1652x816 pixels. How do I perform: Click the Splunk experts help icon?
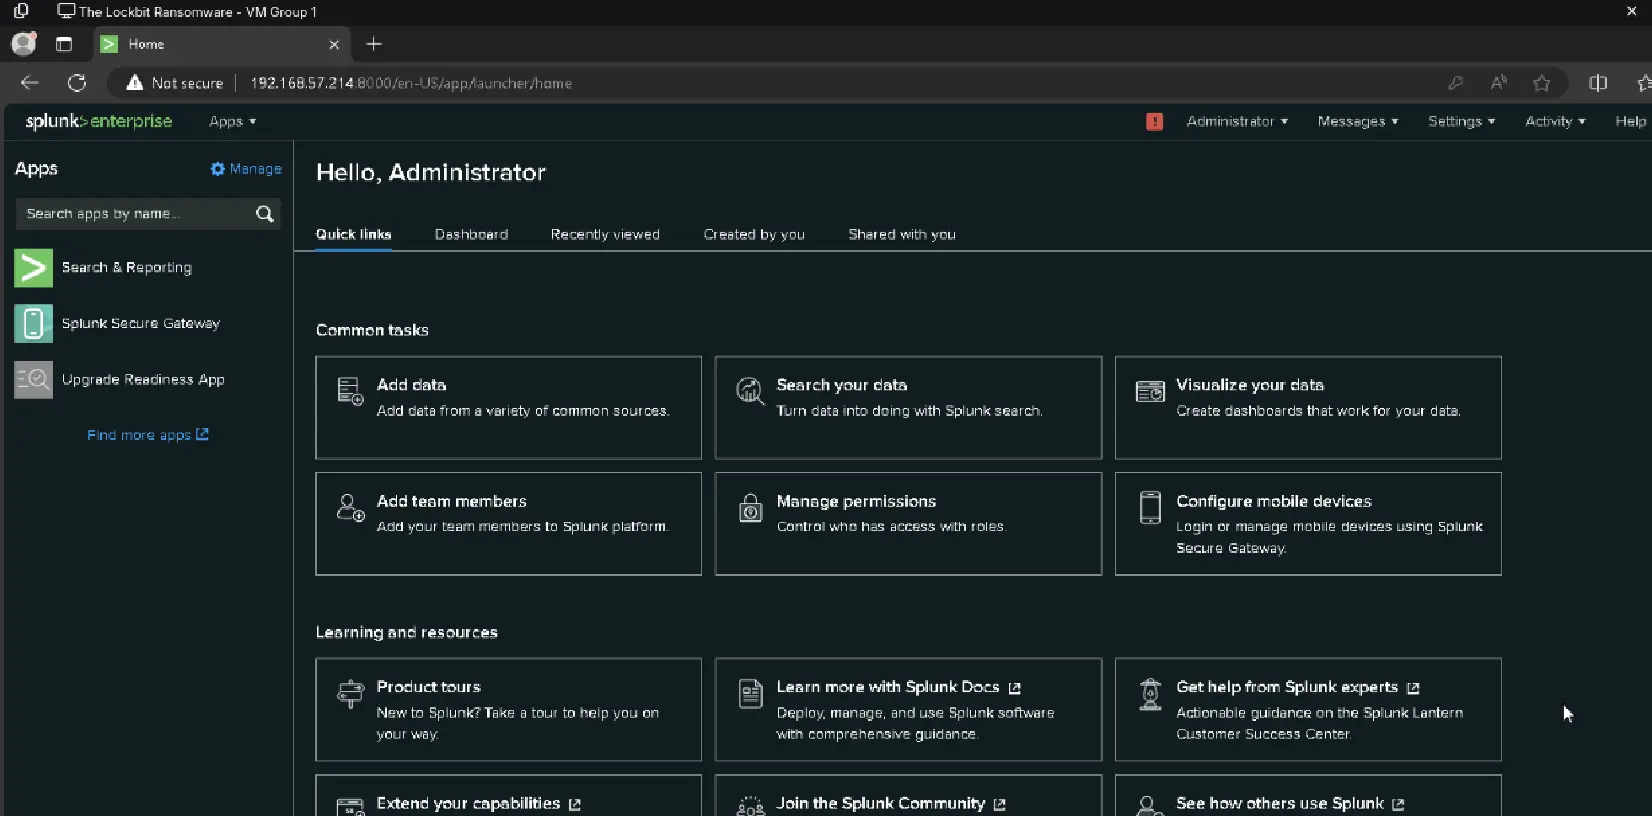tap(1150, 693)
